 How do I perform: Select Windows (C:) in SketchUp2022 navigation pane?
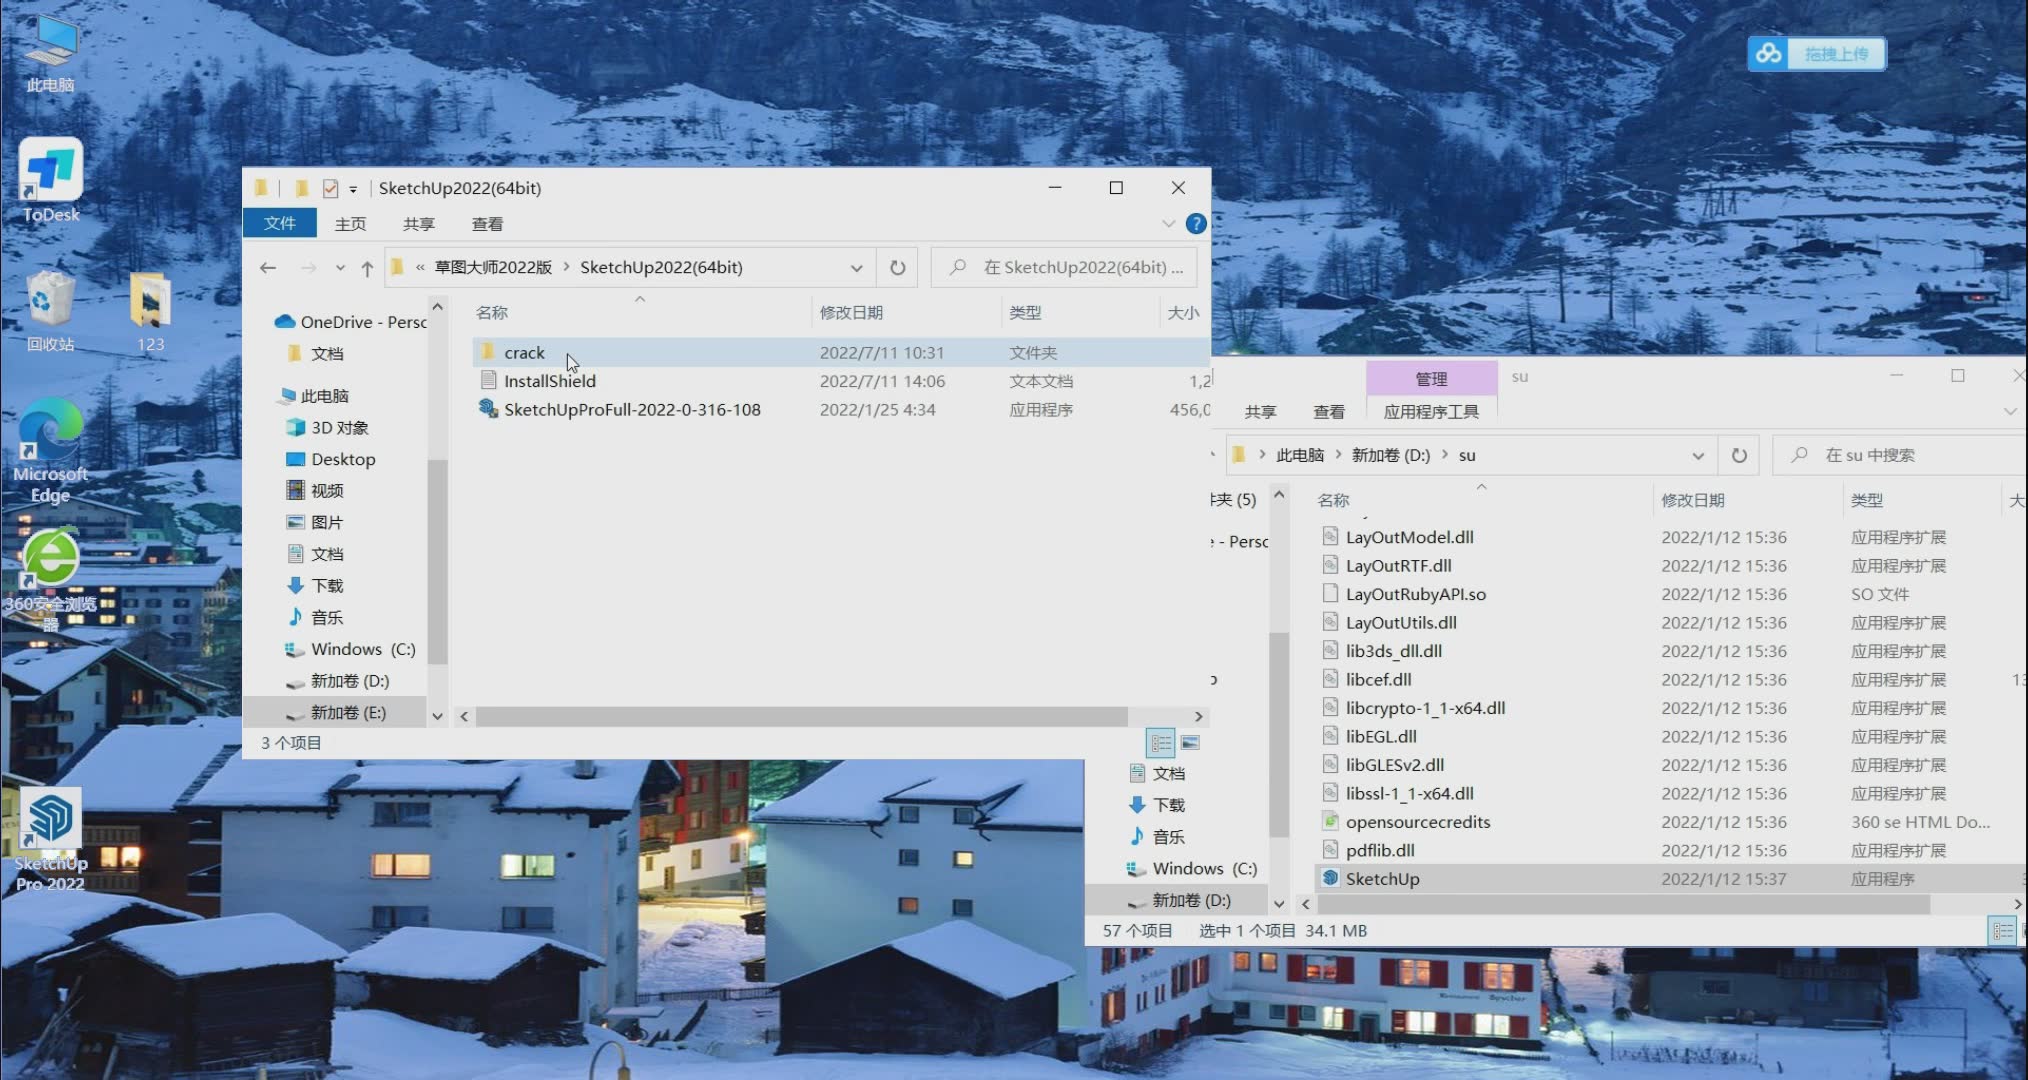[x=349, y=649]
